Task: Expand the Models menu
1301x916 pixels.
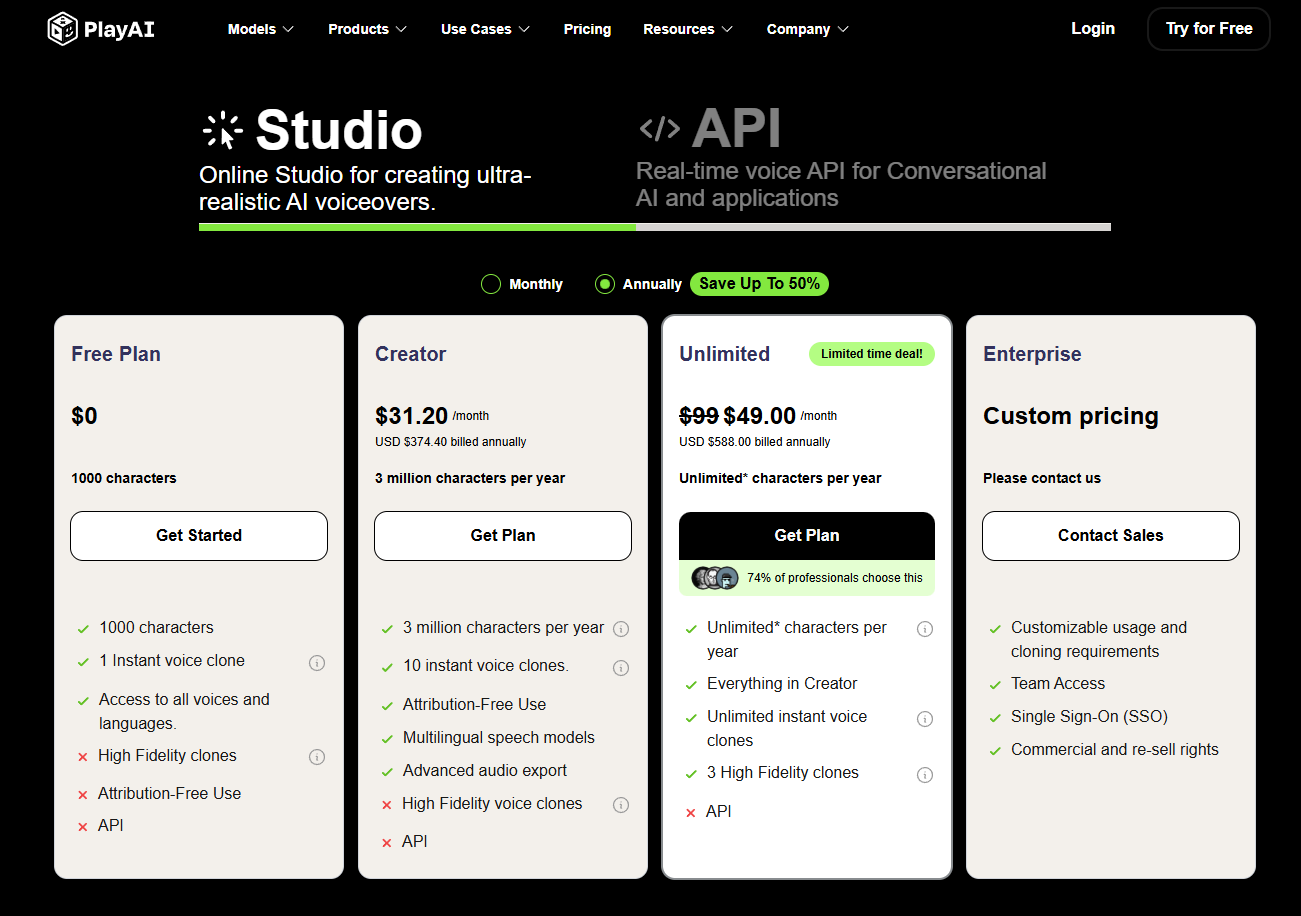Action: [261, 29]
